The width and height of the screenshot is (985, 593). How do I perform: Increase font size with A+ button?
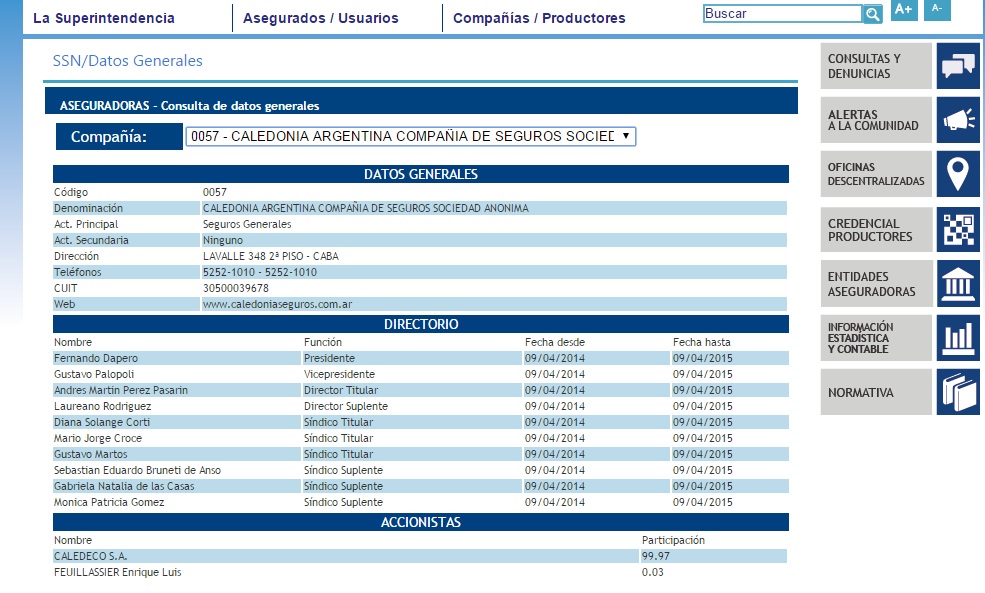pos(904,9)
